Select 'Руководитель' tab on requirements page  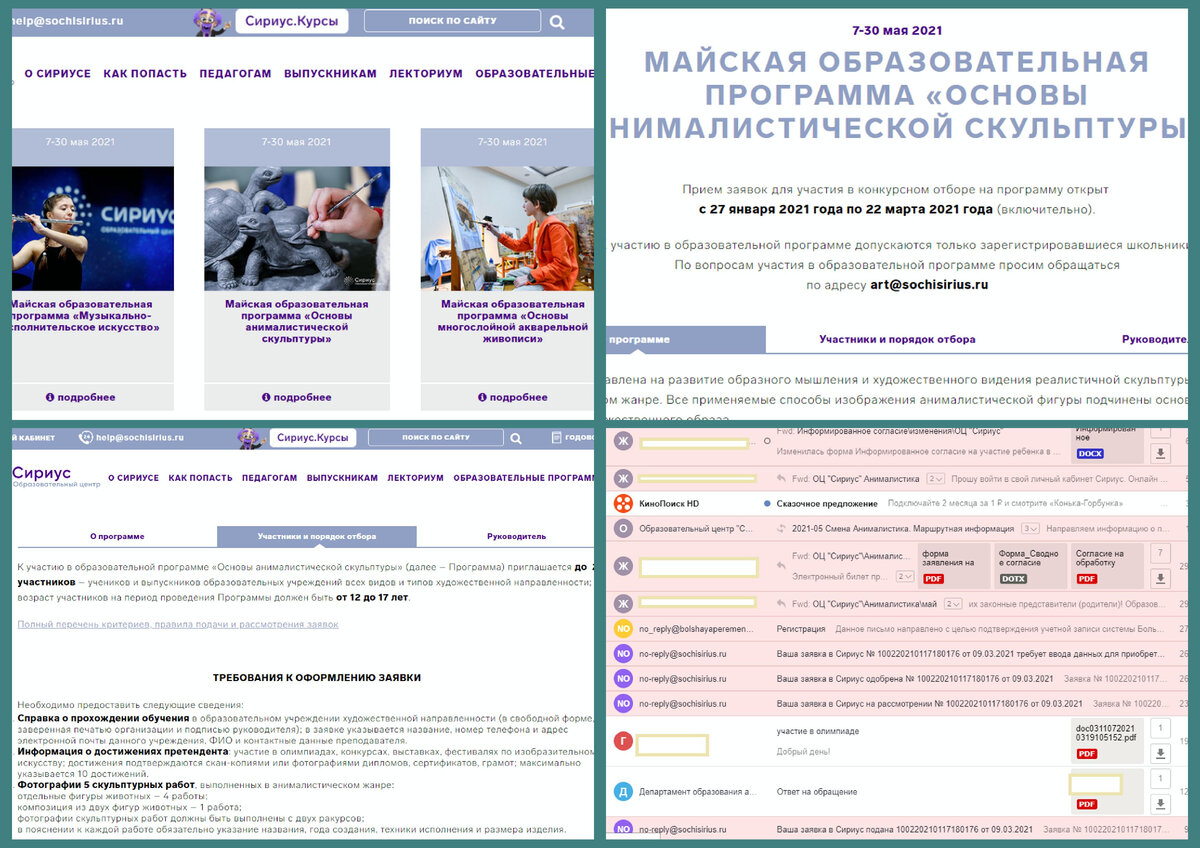pyautogui.click(x=516, y=536)
